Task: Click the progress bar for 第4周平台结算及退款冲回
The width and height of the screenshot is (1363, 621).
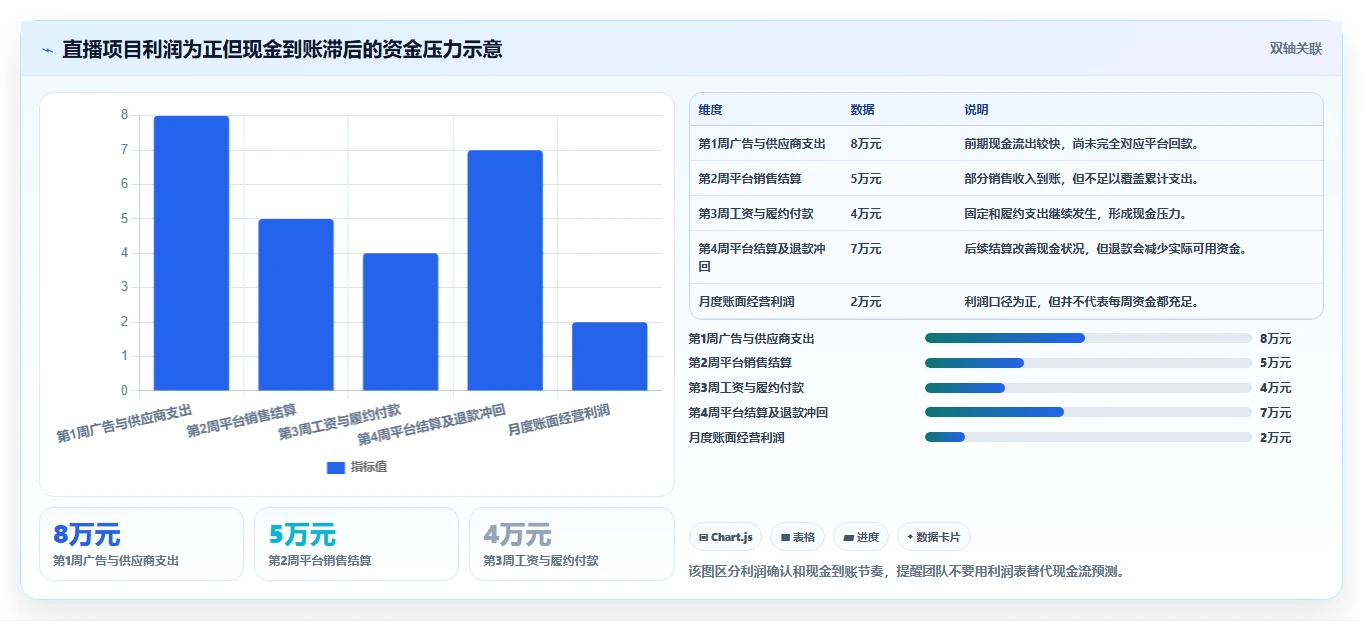Action: click(x=1088, y=412)
